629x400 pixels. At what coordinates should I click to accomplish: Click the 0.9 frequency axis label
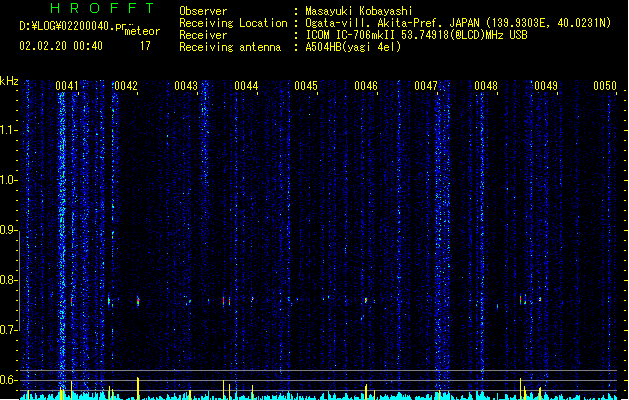click(8, 230)
